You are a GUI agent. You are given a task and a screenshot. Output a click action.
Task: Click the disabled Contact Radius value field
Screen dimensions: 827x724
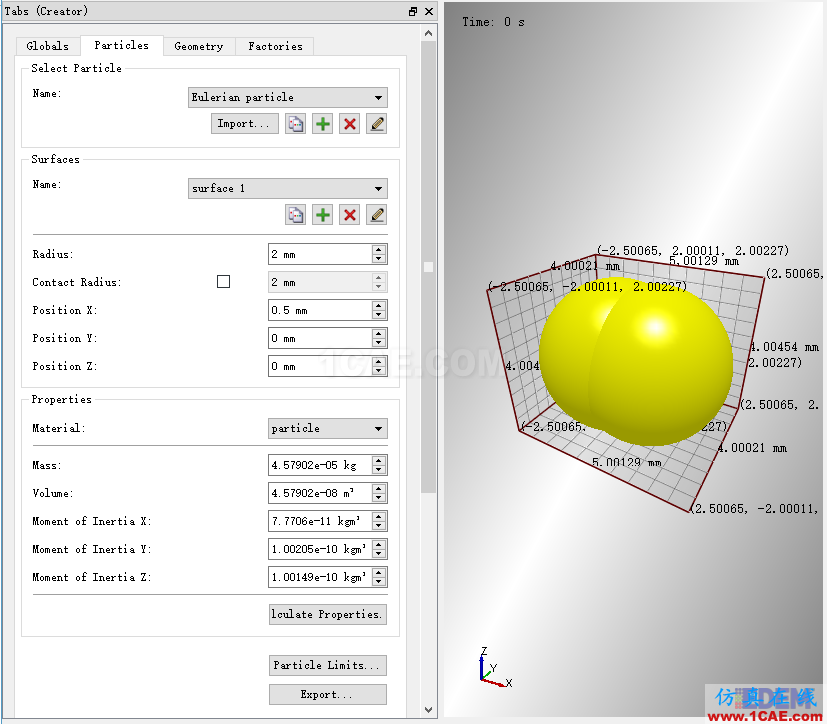[x=320, y=282]
